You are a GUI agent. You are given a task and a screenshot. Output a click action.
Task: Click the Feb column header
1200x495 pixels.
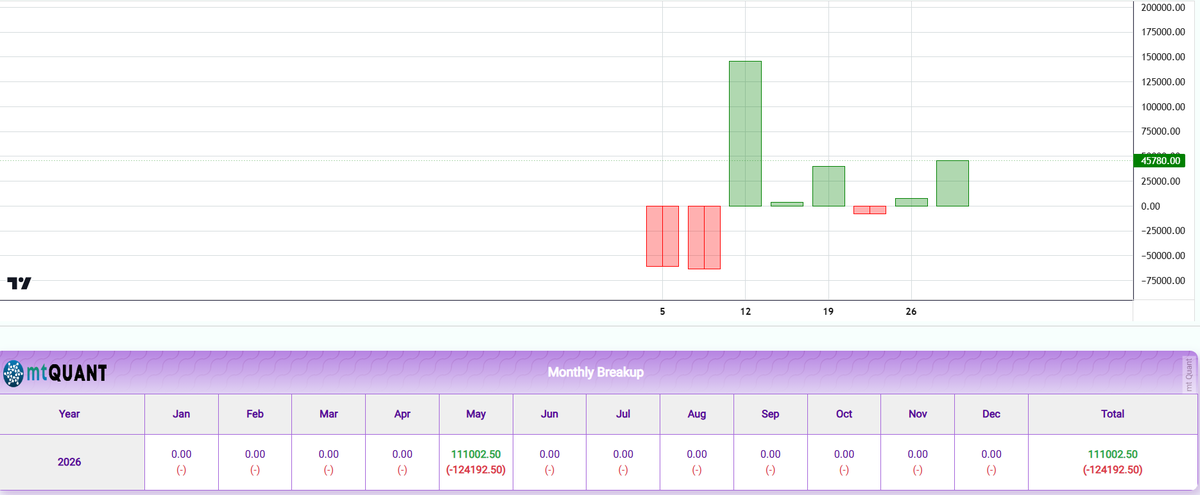coord(255,413)
